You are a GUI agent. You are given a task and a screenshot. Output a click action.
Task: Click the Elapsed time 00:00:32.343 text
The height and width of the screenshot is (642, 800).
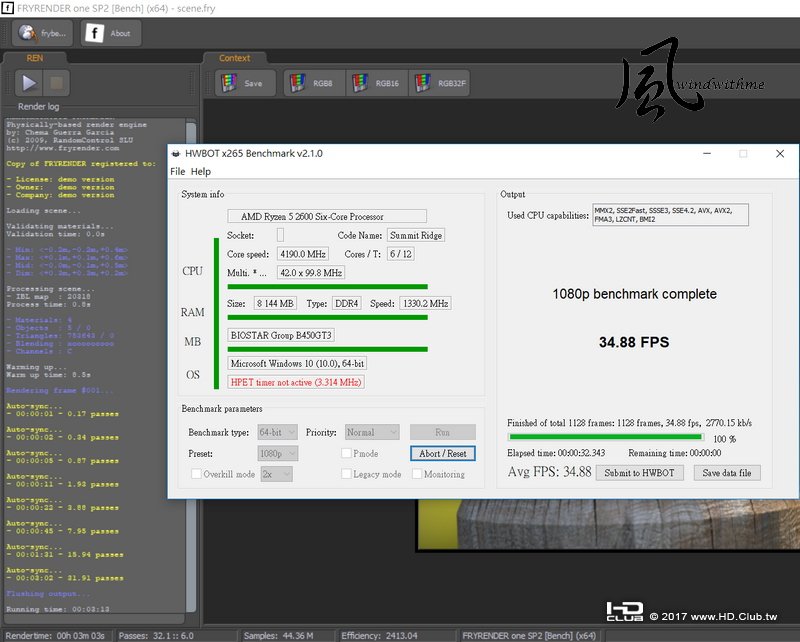pos(556,453)
